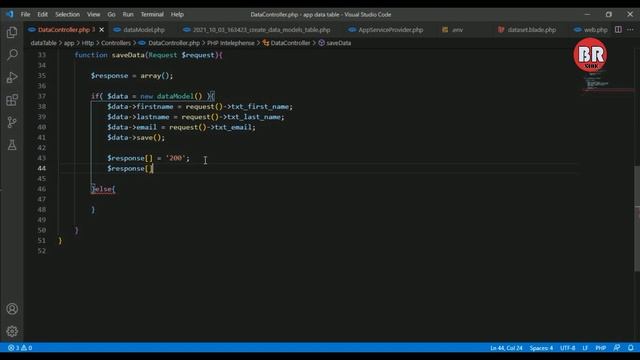Click Http in the breadcrumb
The height and width of the screenshot is (360, 640).
click(87, 43)
